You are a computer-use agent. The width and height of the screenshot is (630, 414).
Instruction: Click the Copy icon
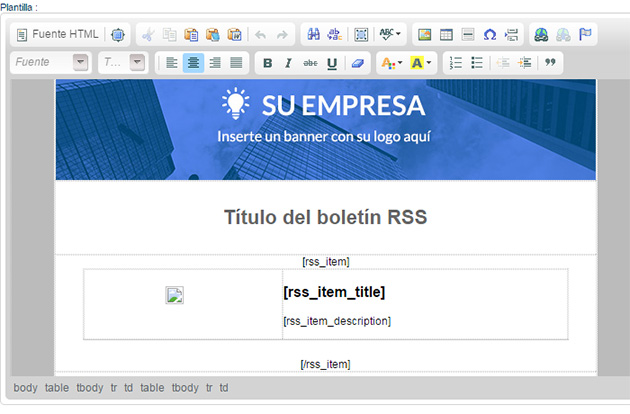[x=170, y=35]
